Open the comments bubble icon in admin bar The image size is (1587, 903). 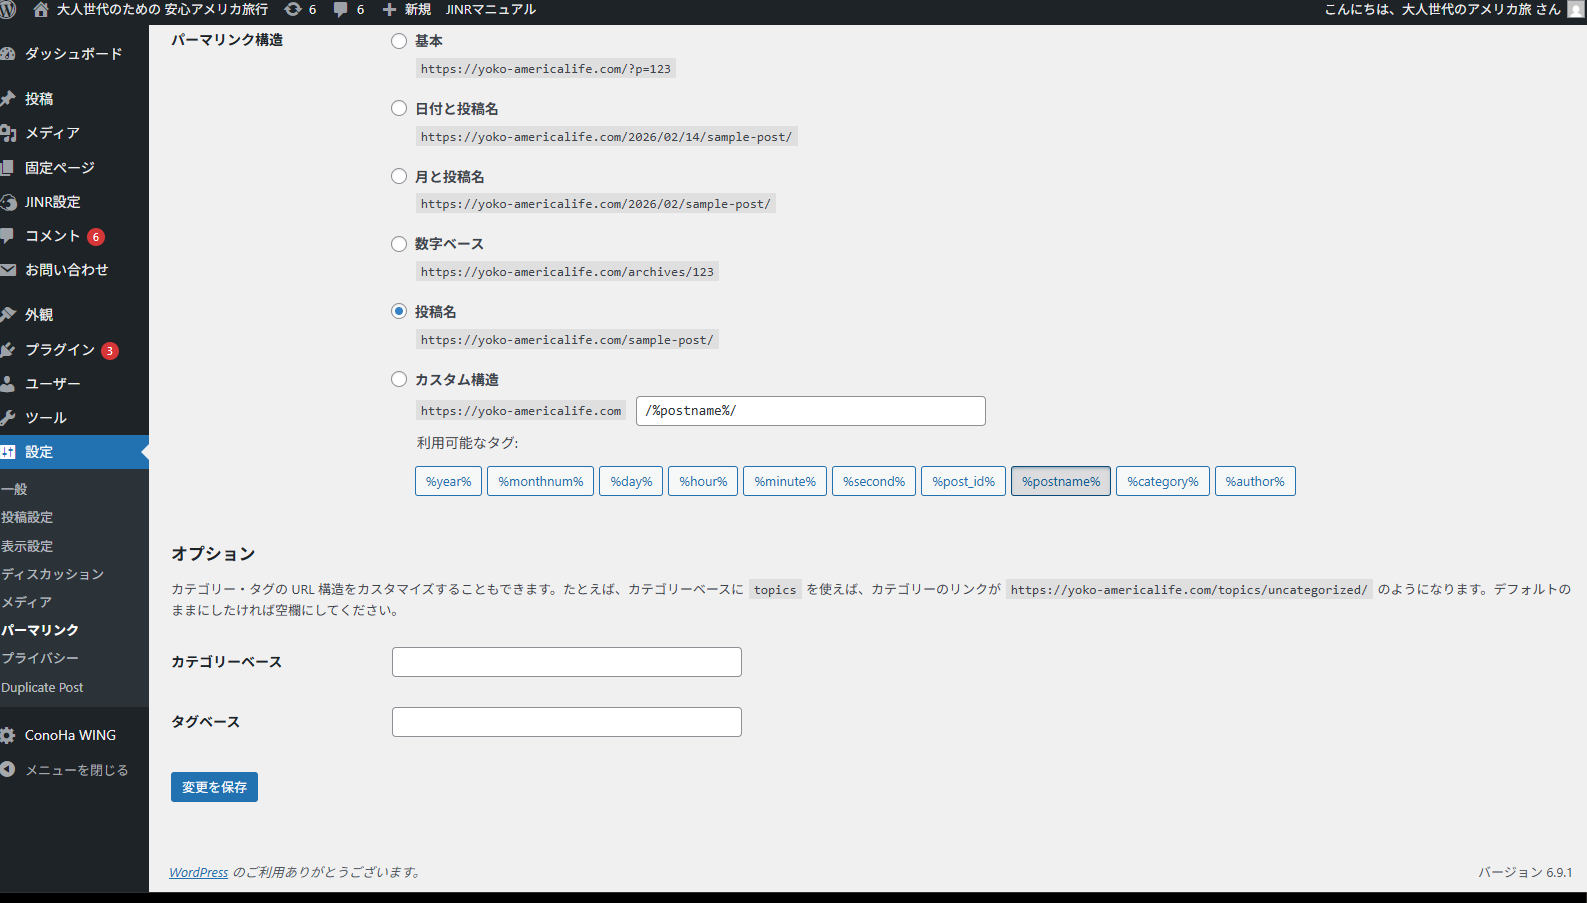click(341, 9)
